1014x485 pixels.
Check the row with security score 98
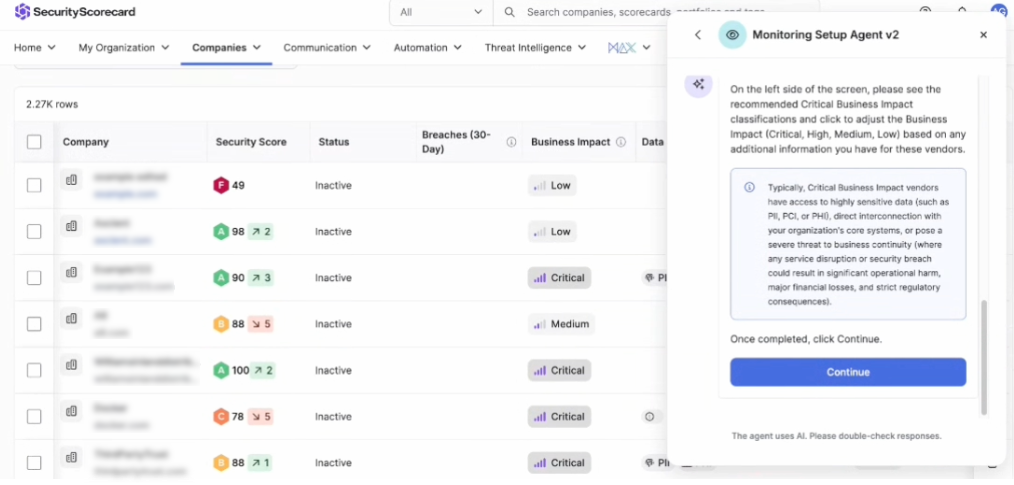(34, 232)
